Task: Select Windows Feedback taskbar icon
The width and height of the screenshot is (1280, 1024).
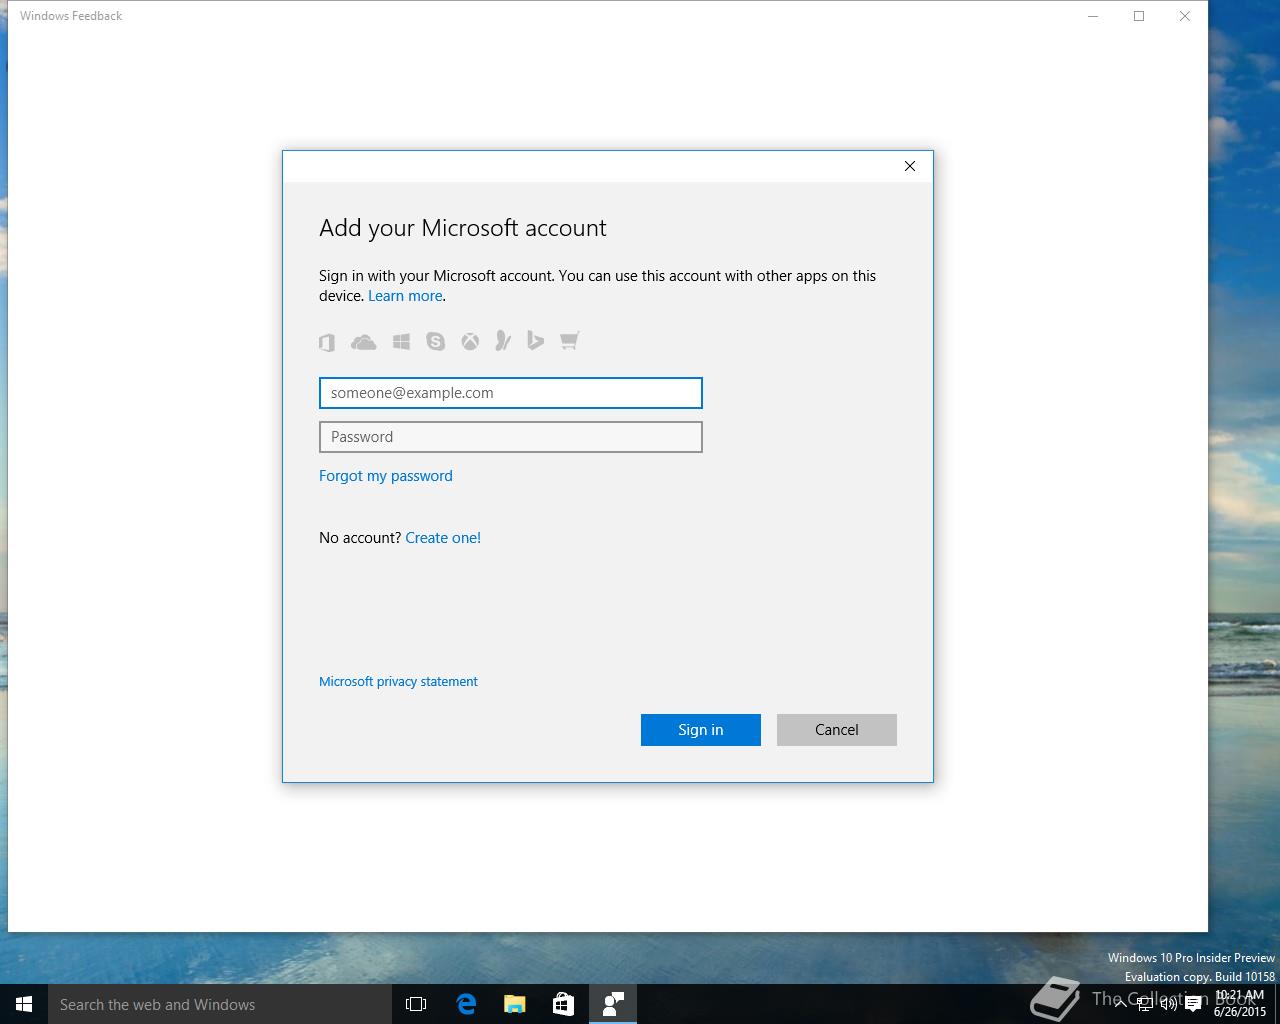Action: pos(613,1004)
